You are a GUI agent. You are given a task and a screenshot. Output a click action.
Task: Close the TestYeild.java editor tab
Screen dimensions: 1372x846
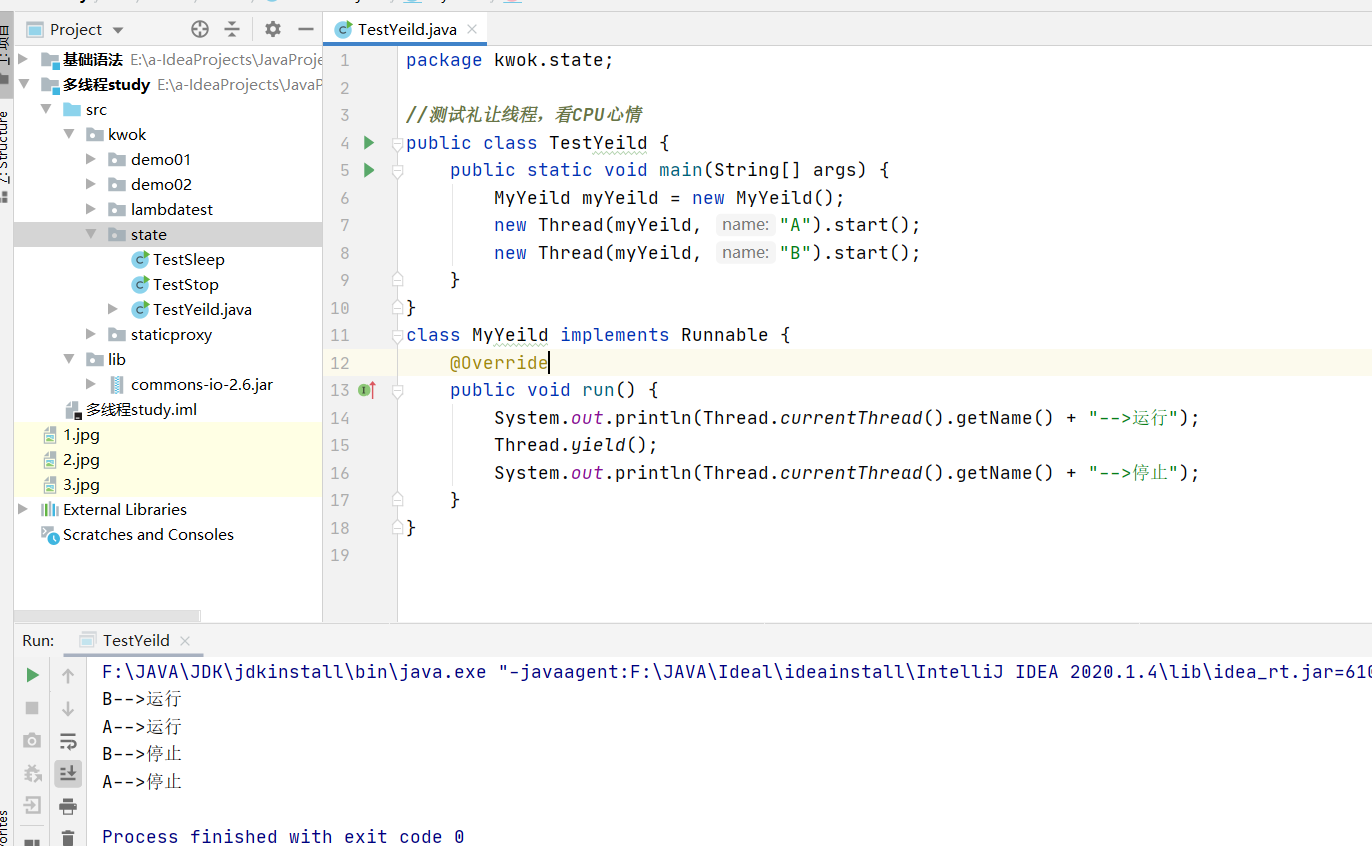pyautogui.click(x=473, y=29)
